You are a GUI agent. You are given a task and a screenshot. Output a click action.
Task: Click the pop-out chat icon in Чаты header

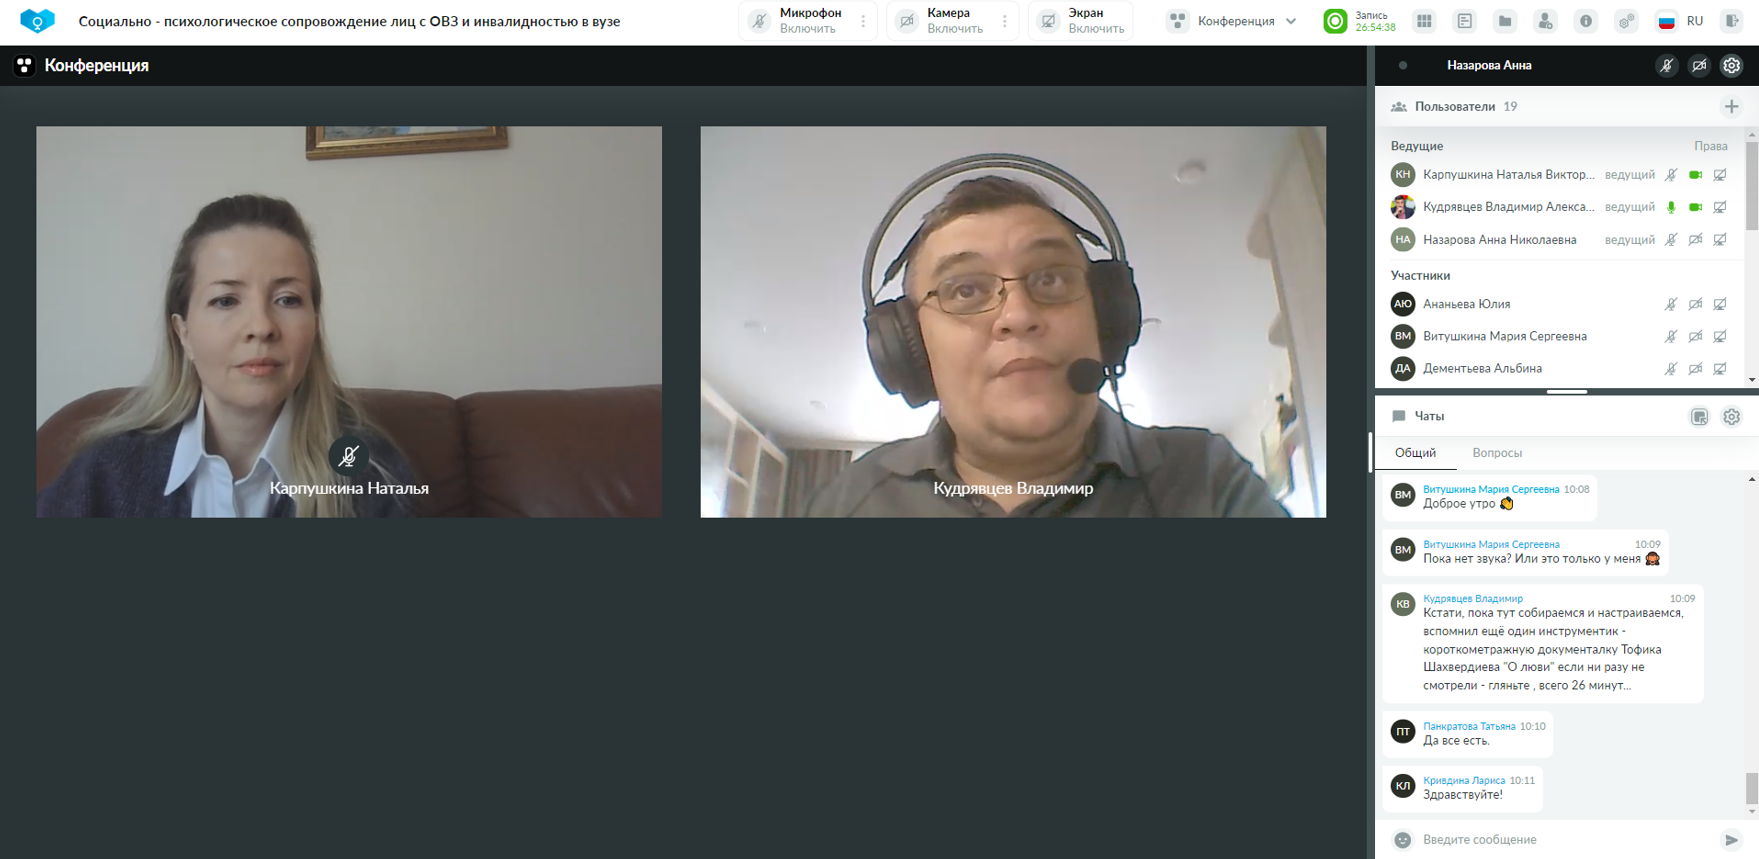click(1699, 417)
